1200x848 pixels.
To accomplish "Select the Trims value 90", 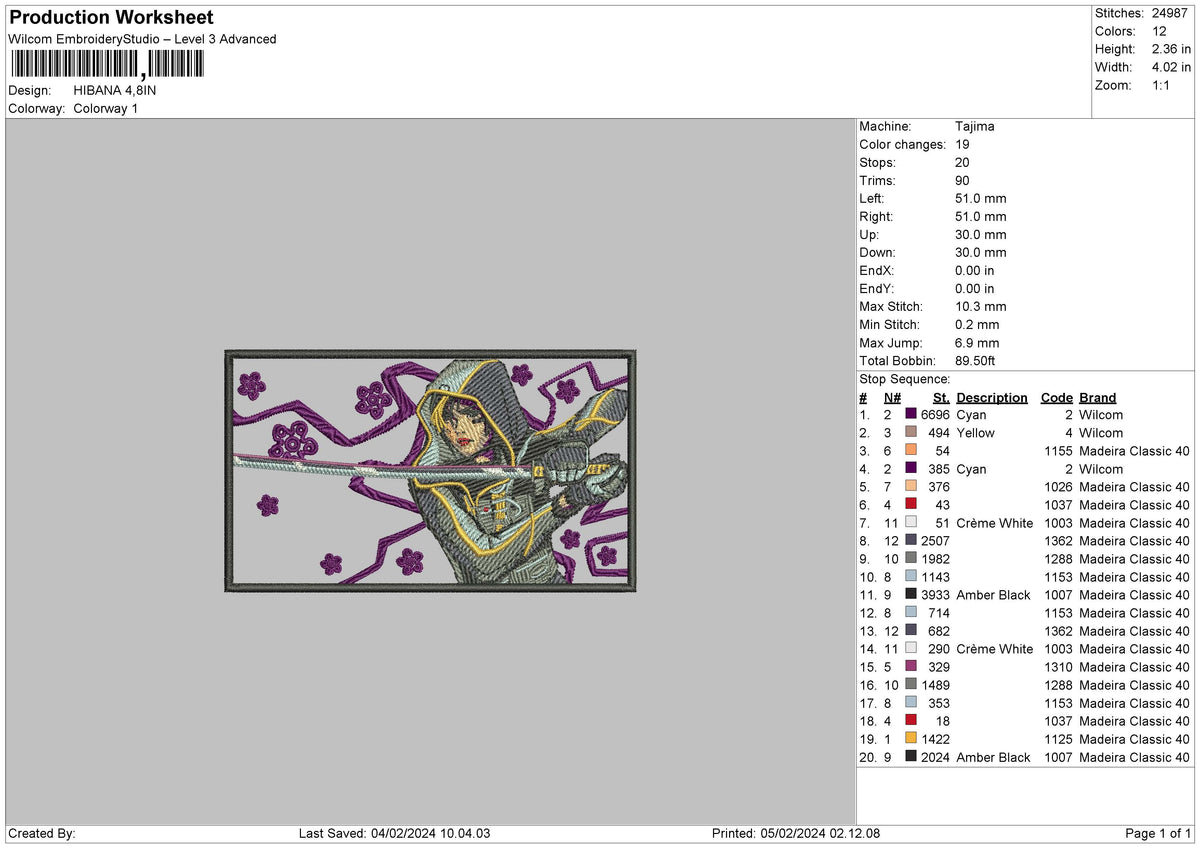I will coord(963,181).
